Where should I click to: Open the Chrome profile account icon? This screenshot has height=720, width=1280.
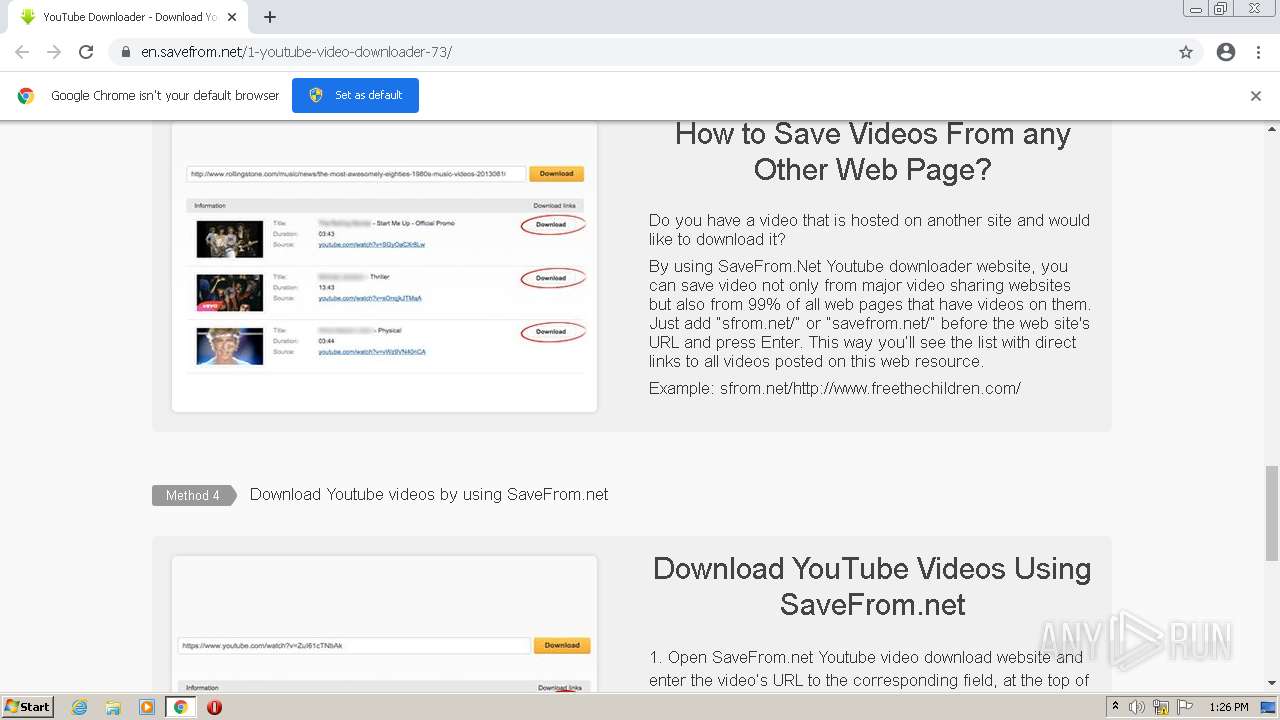(x=1226, y=52)
